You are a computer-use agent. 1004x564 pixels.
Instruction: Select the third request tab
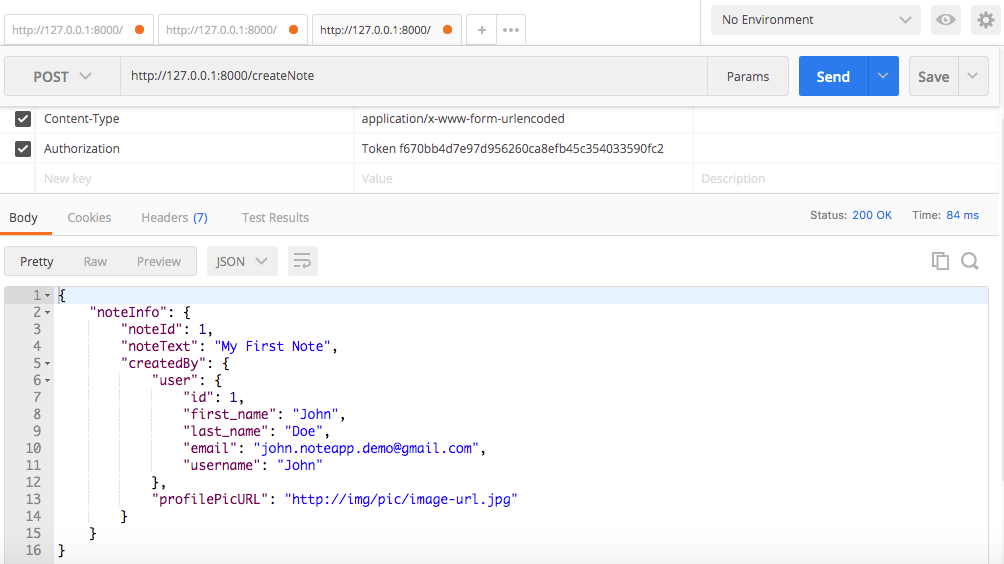pos(387,30)
